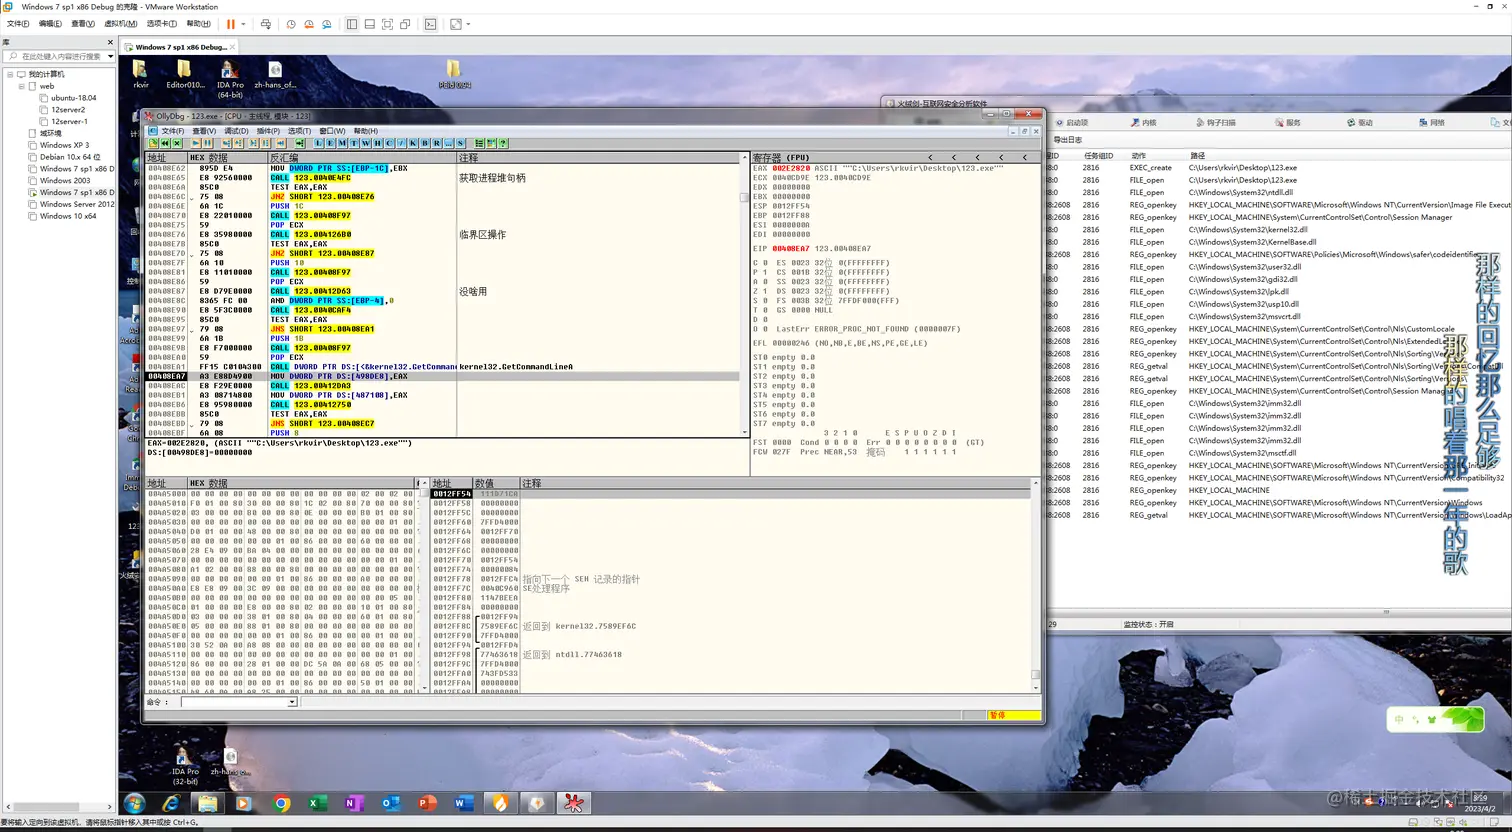Open OllyDbg Threads T button
The image size is (1512, 832).
pos(354,143)
